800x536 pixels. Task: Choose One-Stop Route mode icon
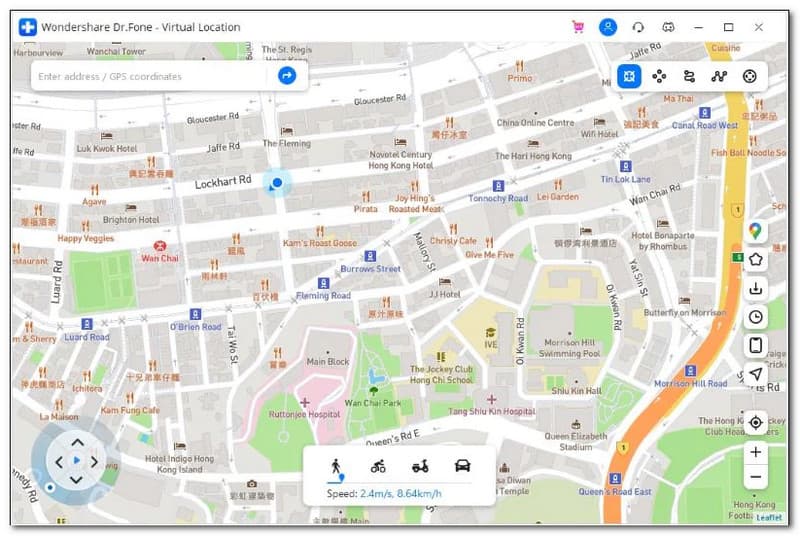pyautogui.click(x=689, y=76)
